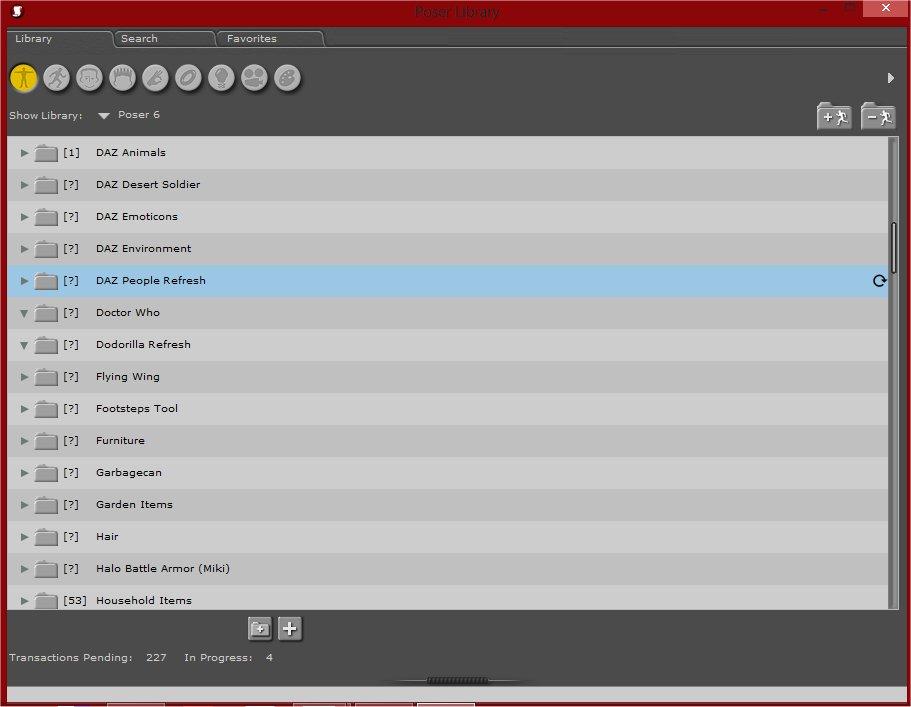Click the remove runtime library folder icon
Screen dimensions: 911x707
point(878,116)
